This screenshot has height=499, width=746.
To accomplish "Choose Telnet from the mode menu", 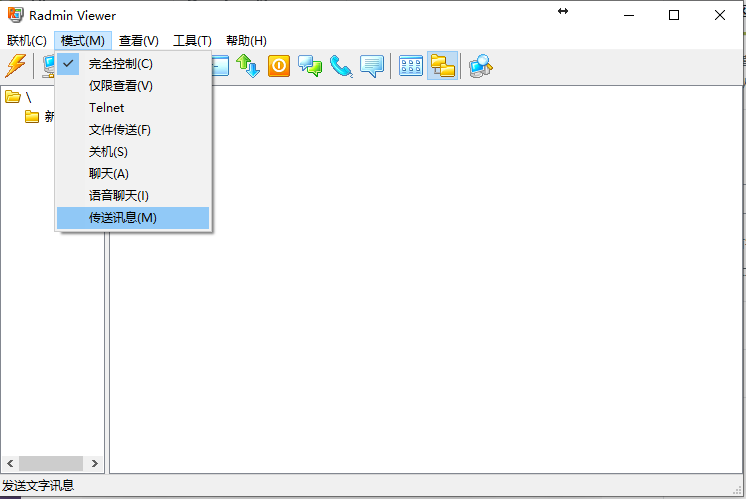I will [x=133, y=108].
